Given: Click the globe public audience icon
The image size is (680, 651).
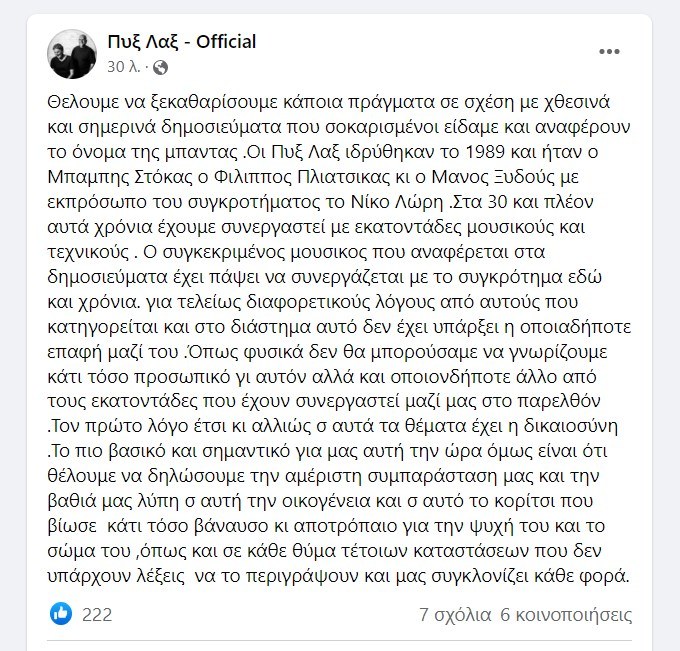Looking at the screenshot, I should point(160,67).
